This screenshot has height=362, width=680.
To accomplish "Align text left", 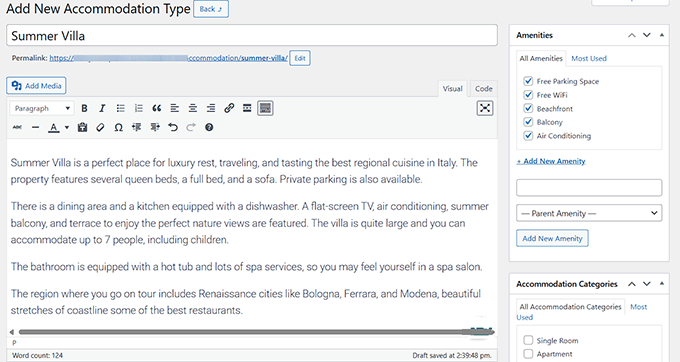I will pyautogui.click(x=175, y=108).
